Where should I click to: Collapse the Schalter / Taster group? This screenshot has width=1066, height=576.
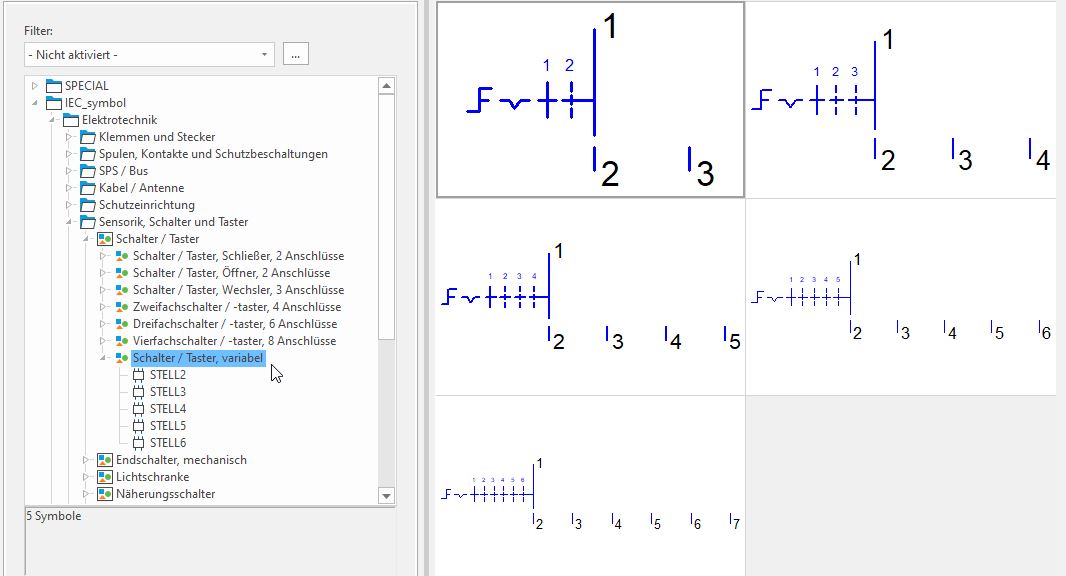[x=86, y=239]
